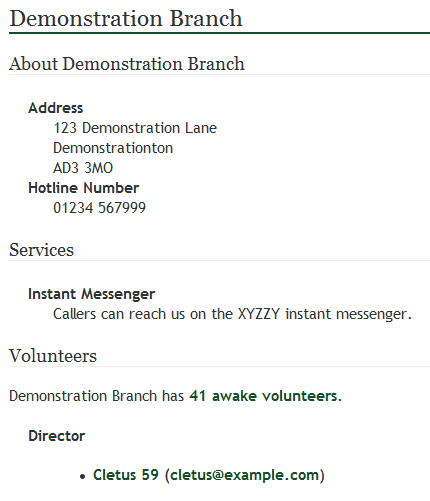Click the Services section heading
Image resolution: width=430 pixels, height=501 pixels.
41,250
